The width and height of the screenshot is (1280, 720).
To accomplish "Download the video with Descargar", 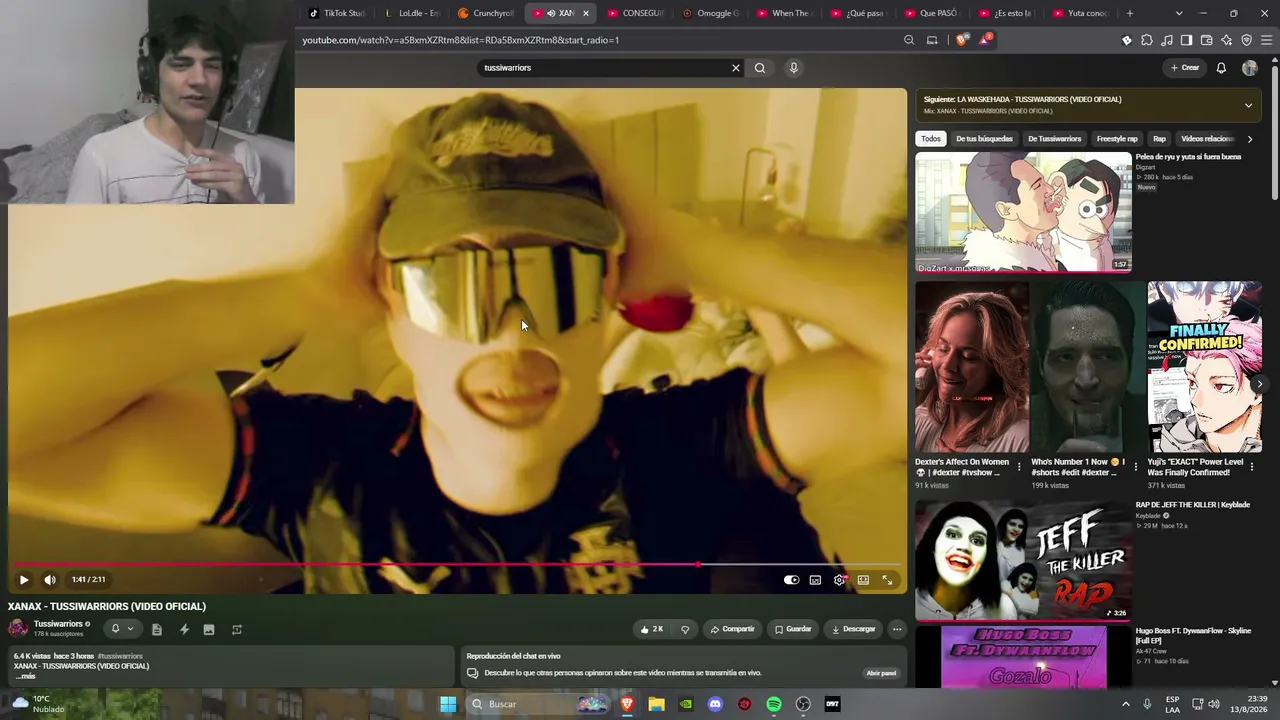I will coord(853,629).
